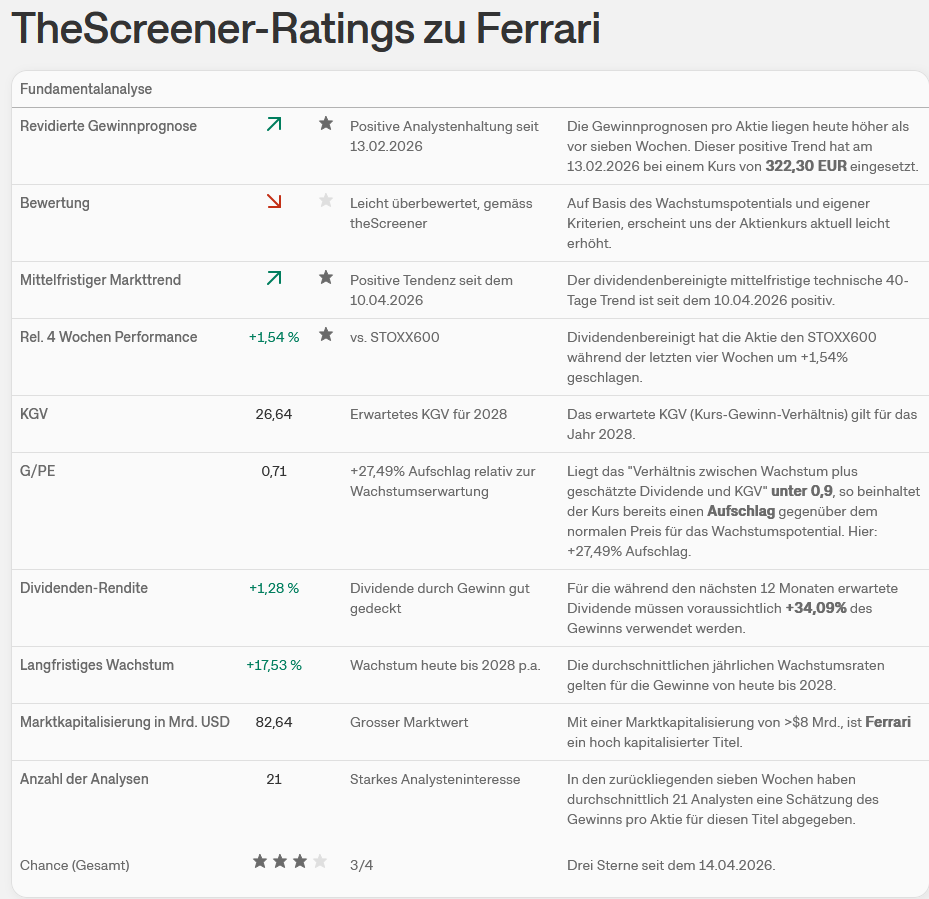The width and height of the screenshot is (929, 899).
Task: Click the Dividenden-Rendite +1,28 % value
Action: 274,588
